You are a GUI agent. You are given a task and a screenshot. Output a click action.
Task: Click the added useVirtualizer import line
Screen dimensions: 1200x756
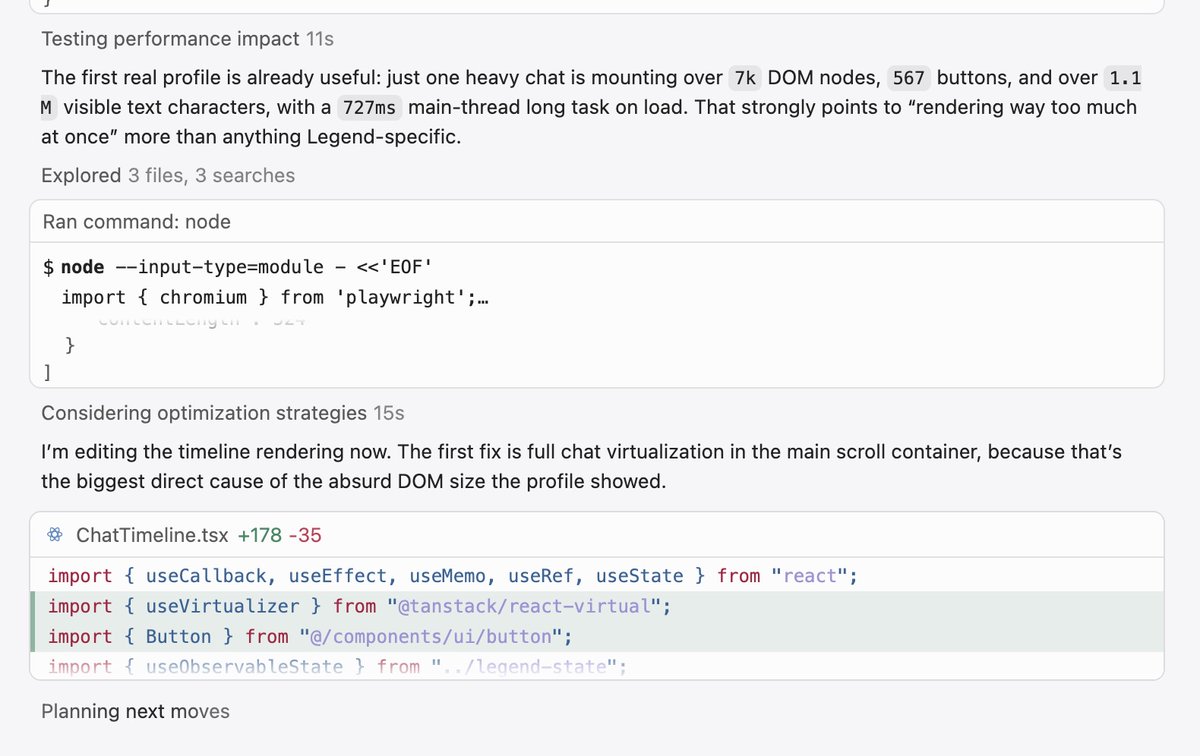coord(597,606)
